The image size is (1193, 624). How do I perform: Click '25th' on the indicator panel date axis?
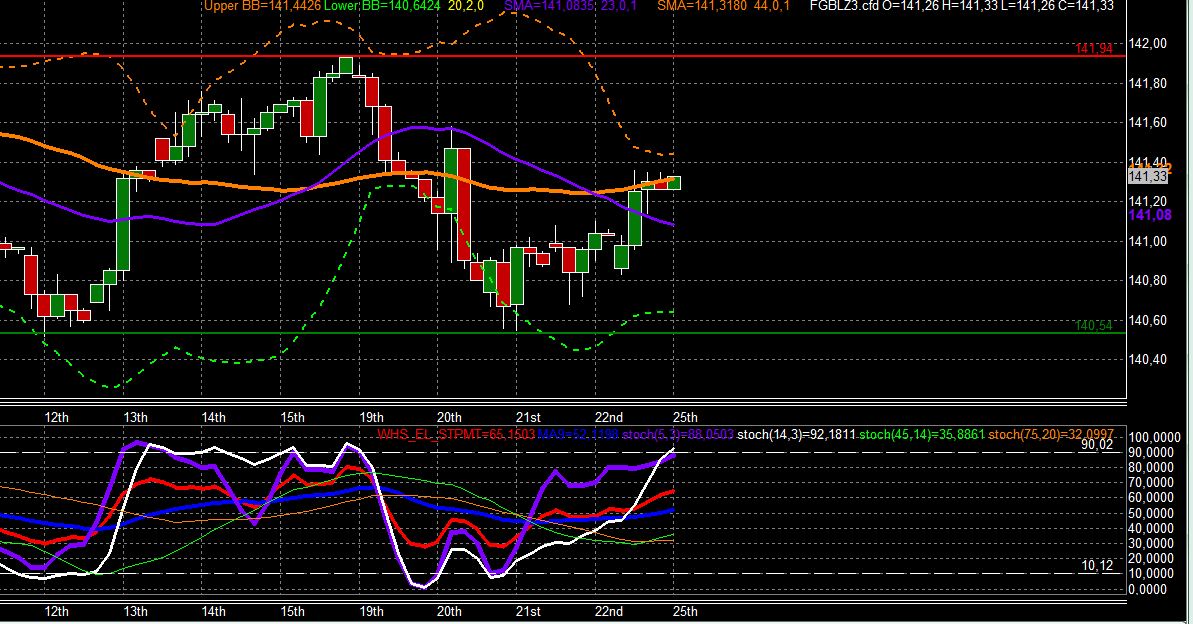pos(685,611)
